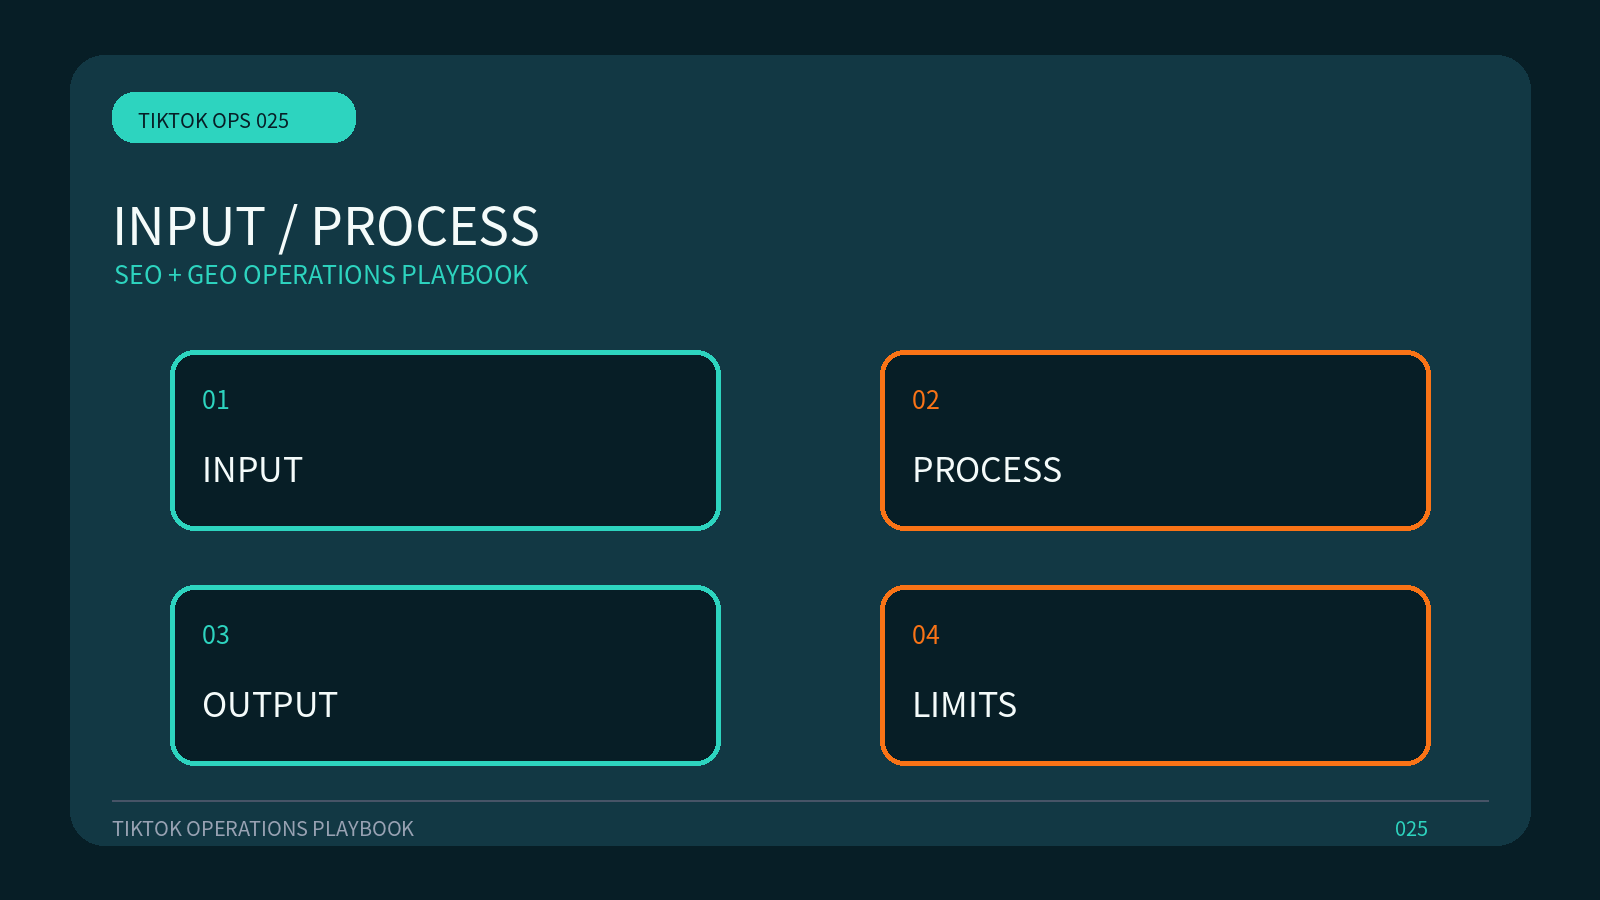The height and width of the screenshot is (900, 1600).
Task: Click the footer divider line
Action: tap(800, 801)
